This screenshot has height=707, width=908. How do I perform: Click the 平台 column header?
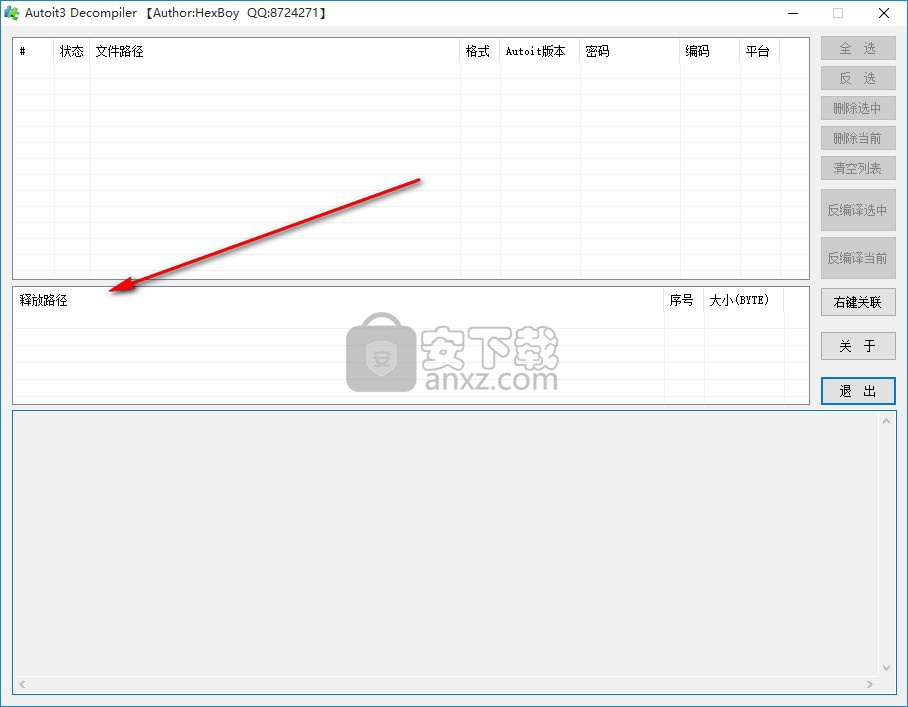coord(758,52)
